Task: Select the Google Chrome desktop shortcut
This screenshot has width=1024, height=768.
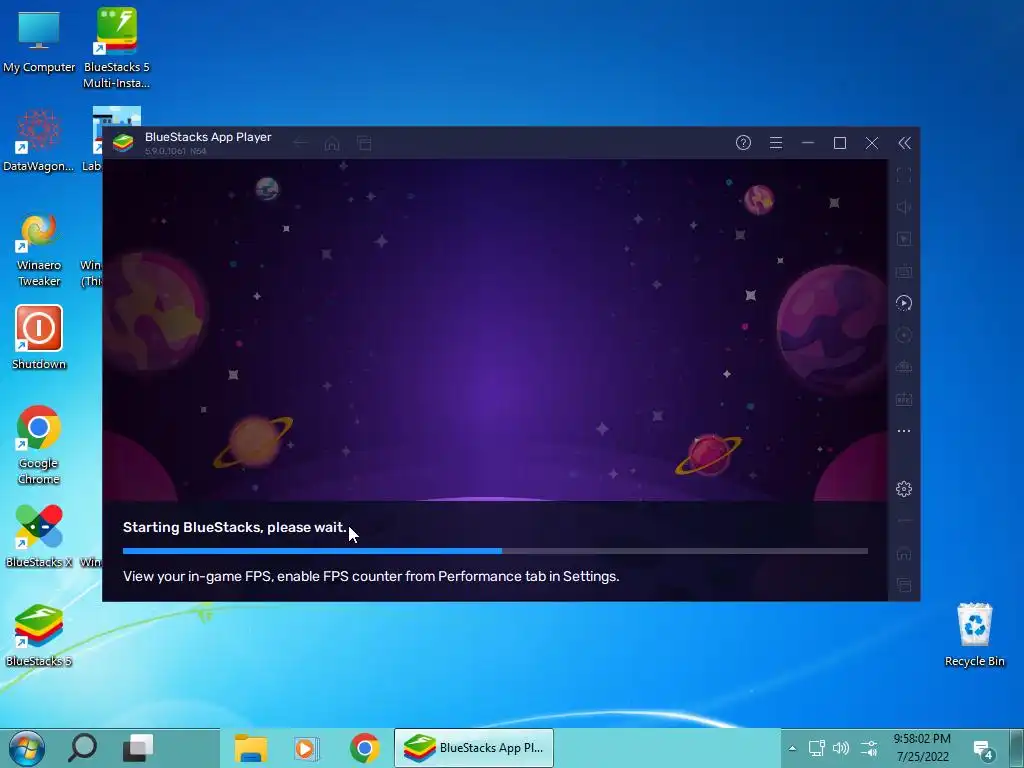Action: (39, 446)
